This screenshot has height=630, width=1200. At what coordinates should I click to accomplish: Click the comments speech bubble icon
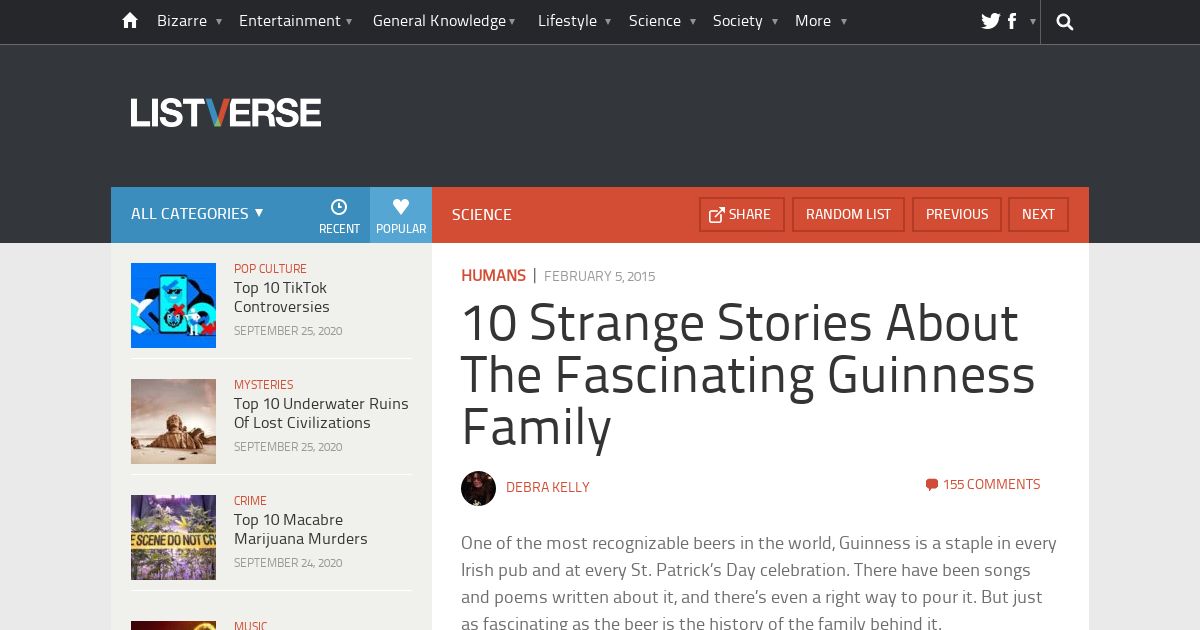click(932, 485)
